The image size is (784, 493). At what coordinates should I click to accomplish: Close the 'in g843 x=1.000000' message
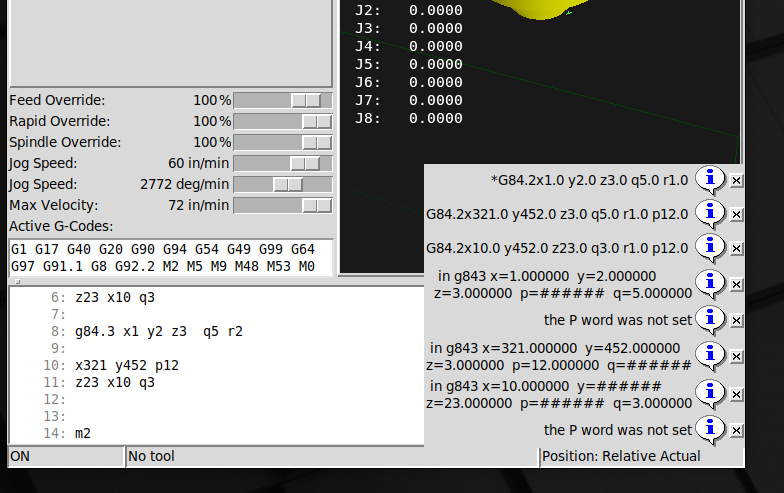[x=736, y=284]
